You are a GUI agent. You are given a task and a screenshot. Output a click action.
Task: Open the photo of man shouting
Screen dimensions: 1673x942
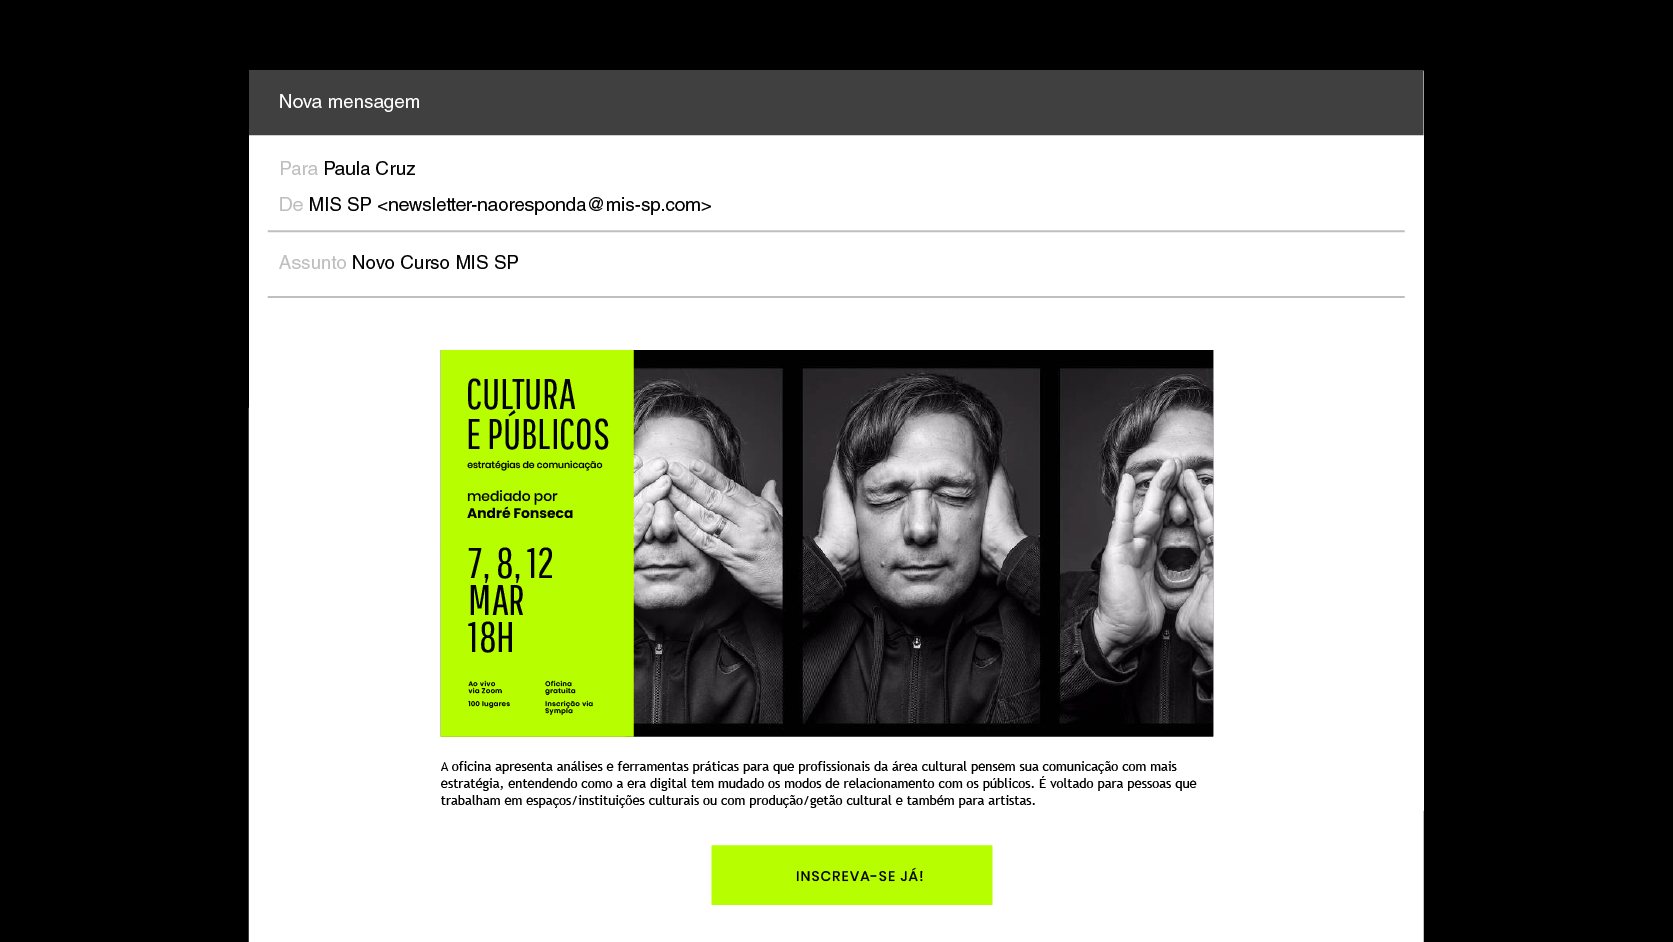coord(1136,545)
